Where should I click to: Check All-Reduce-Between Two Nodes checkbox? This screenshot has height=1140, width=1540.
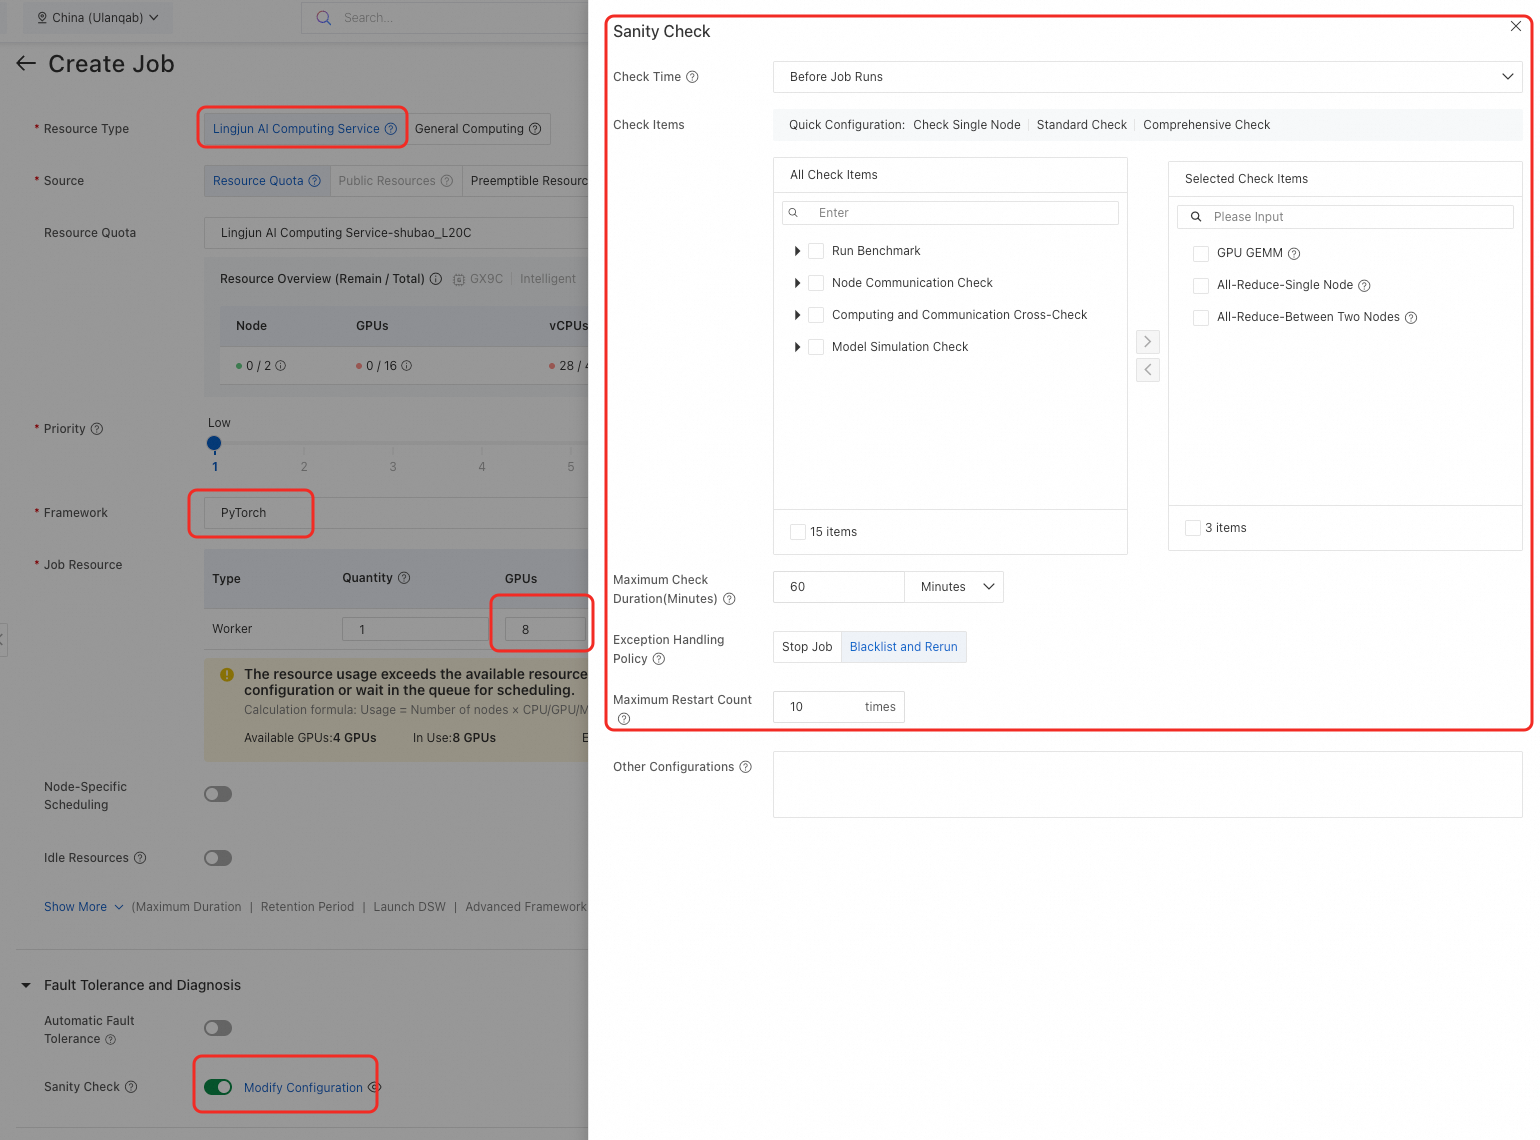(1201, 317)
